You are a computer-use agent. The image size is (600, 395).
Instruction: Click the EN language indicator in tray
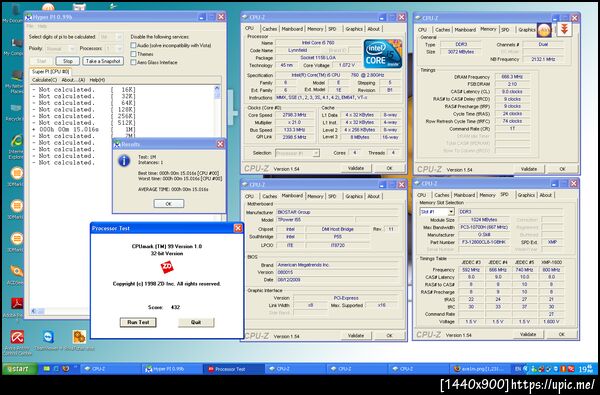point(518,369)
